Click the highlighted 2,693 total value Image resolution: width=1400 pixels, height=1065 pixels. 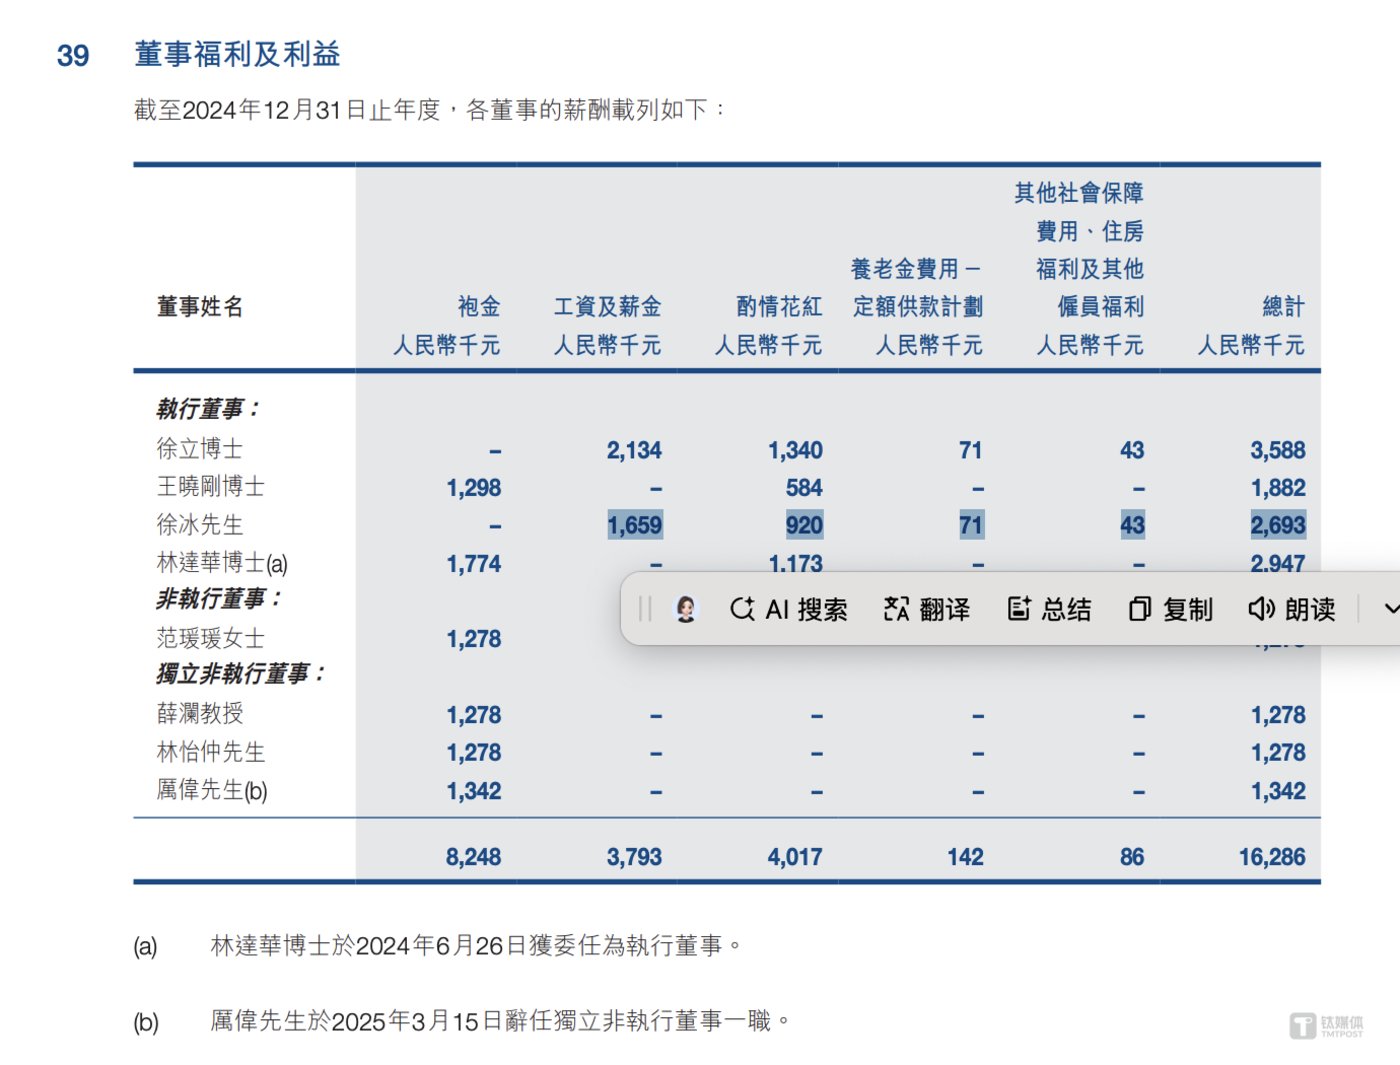pyautogui.click(x=1277, y=525)
